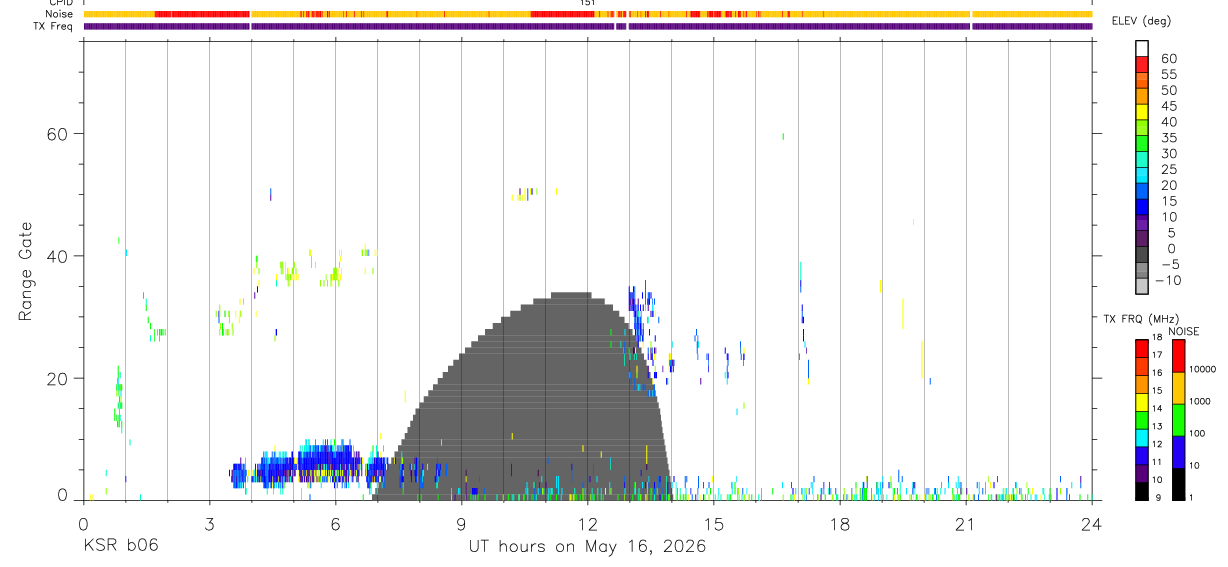Click the purple TX Freq strip above plot

[588, 26]
